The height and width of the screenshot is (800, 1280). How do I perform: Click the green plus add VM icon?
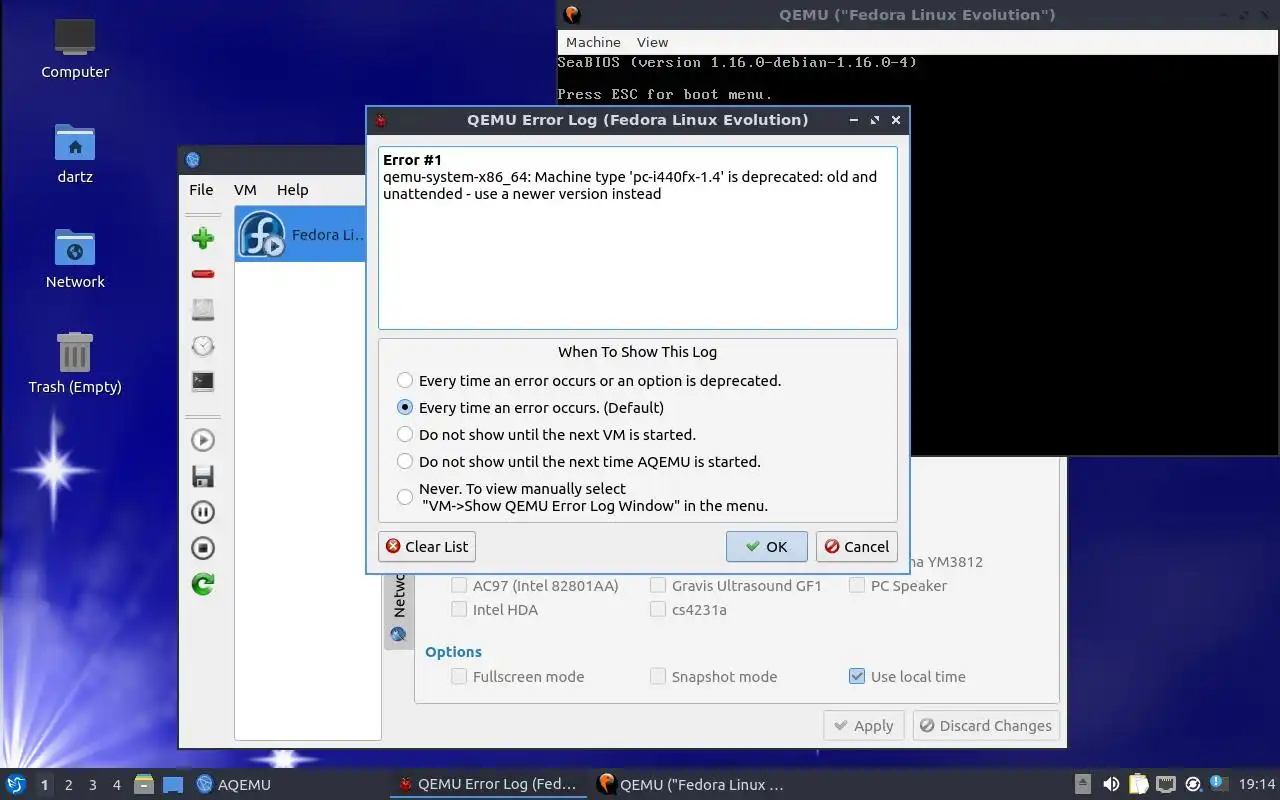pyautogui.click(x=203, y=238)
